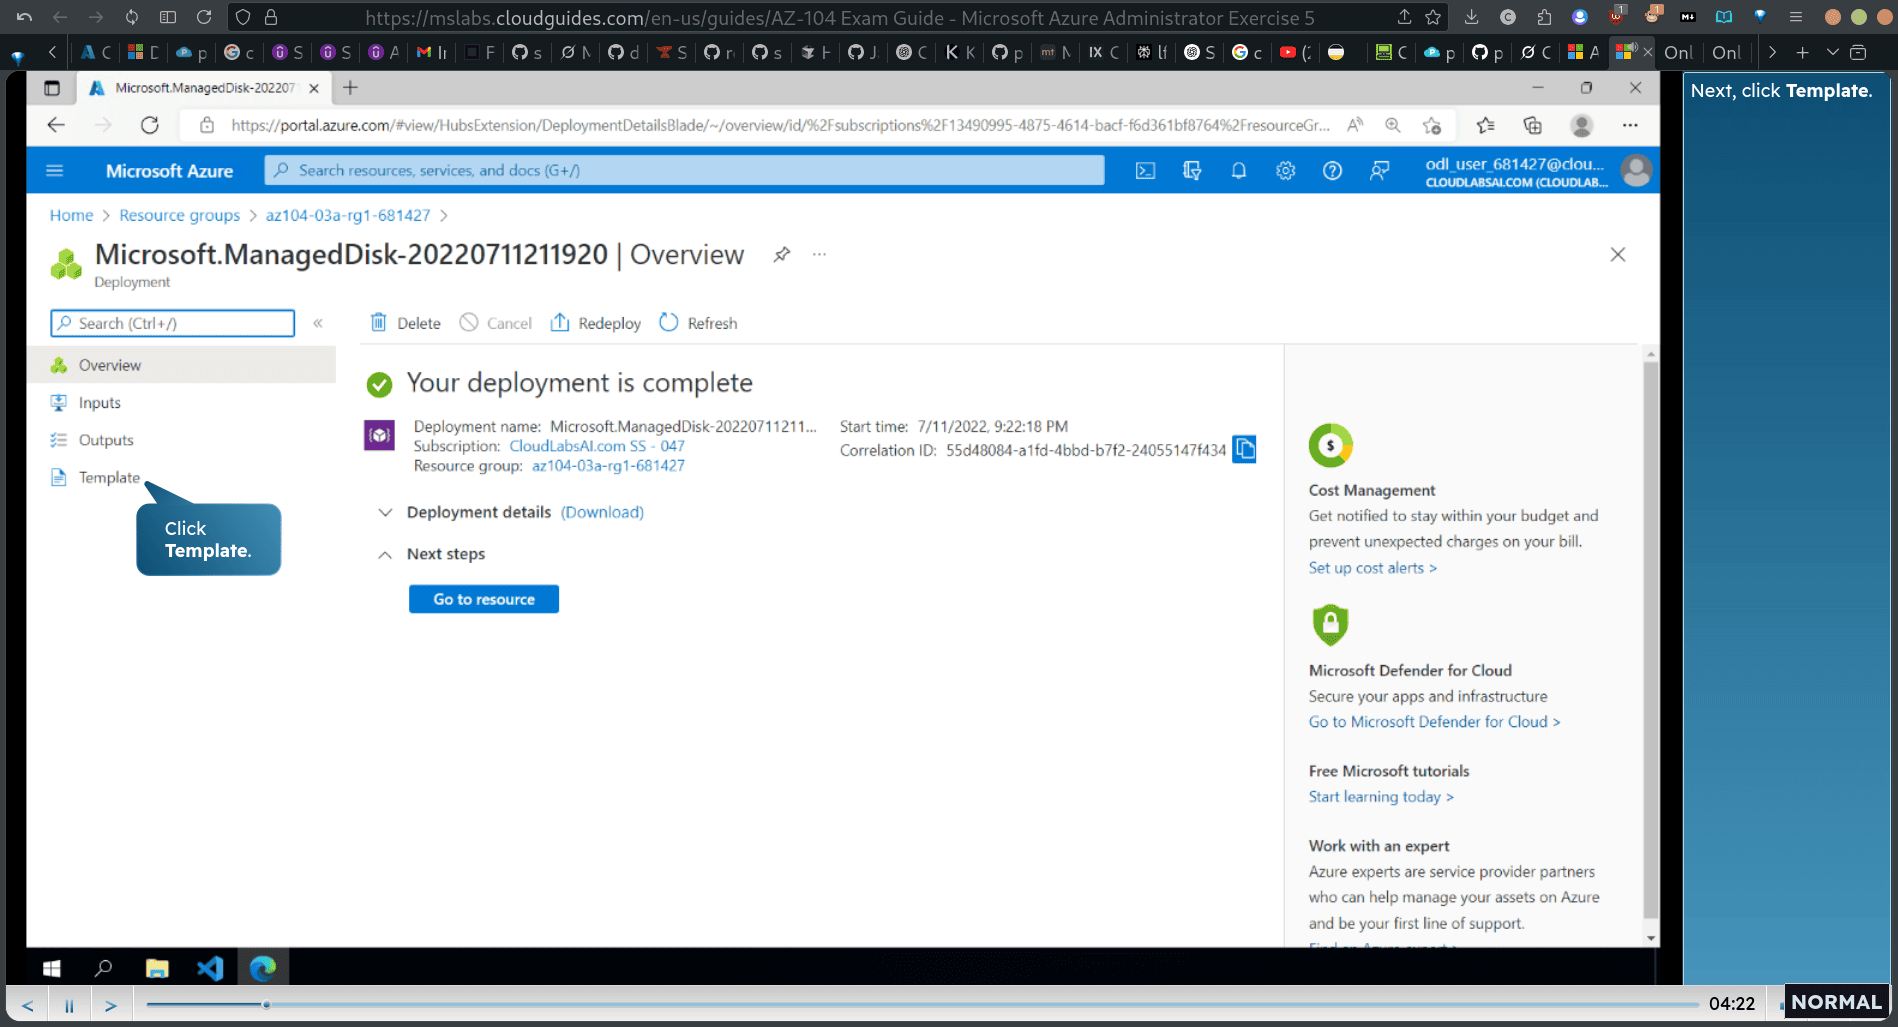Close the deployment blade with X
Screen dimensions: 1898x1027
coord(1618,255)
